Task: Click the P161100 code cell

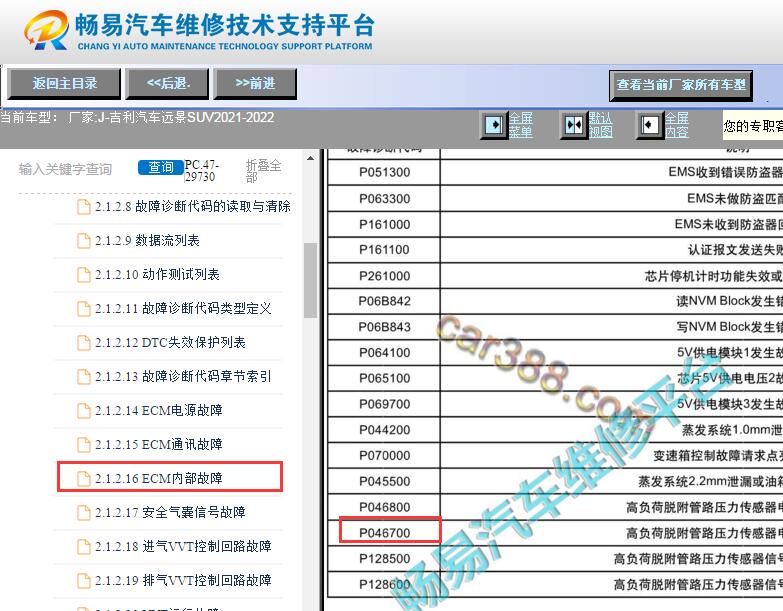Action: (x=384, y=250)
